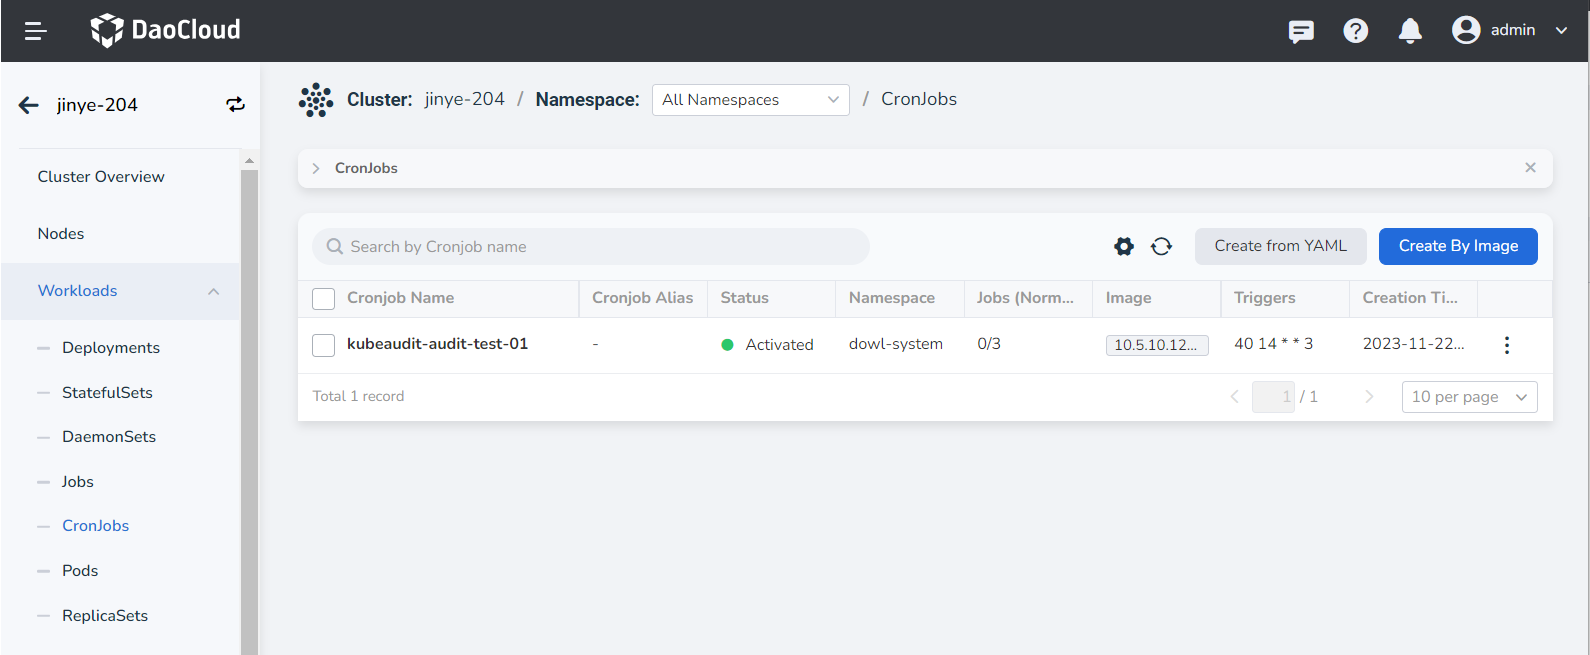Click the help question mark icon
Screen dimensions: 1590x655
[1355, 31]
